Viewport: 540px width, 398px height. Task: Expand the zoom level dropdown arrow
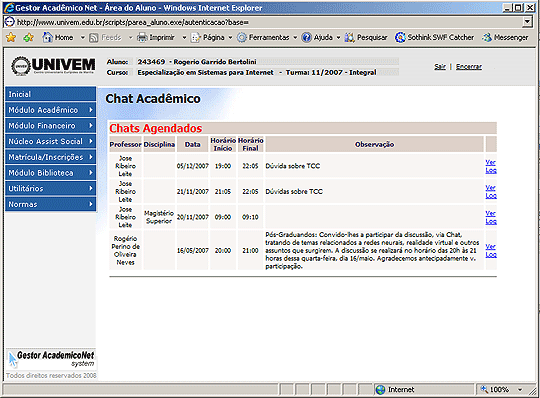[x=520, y=390]
